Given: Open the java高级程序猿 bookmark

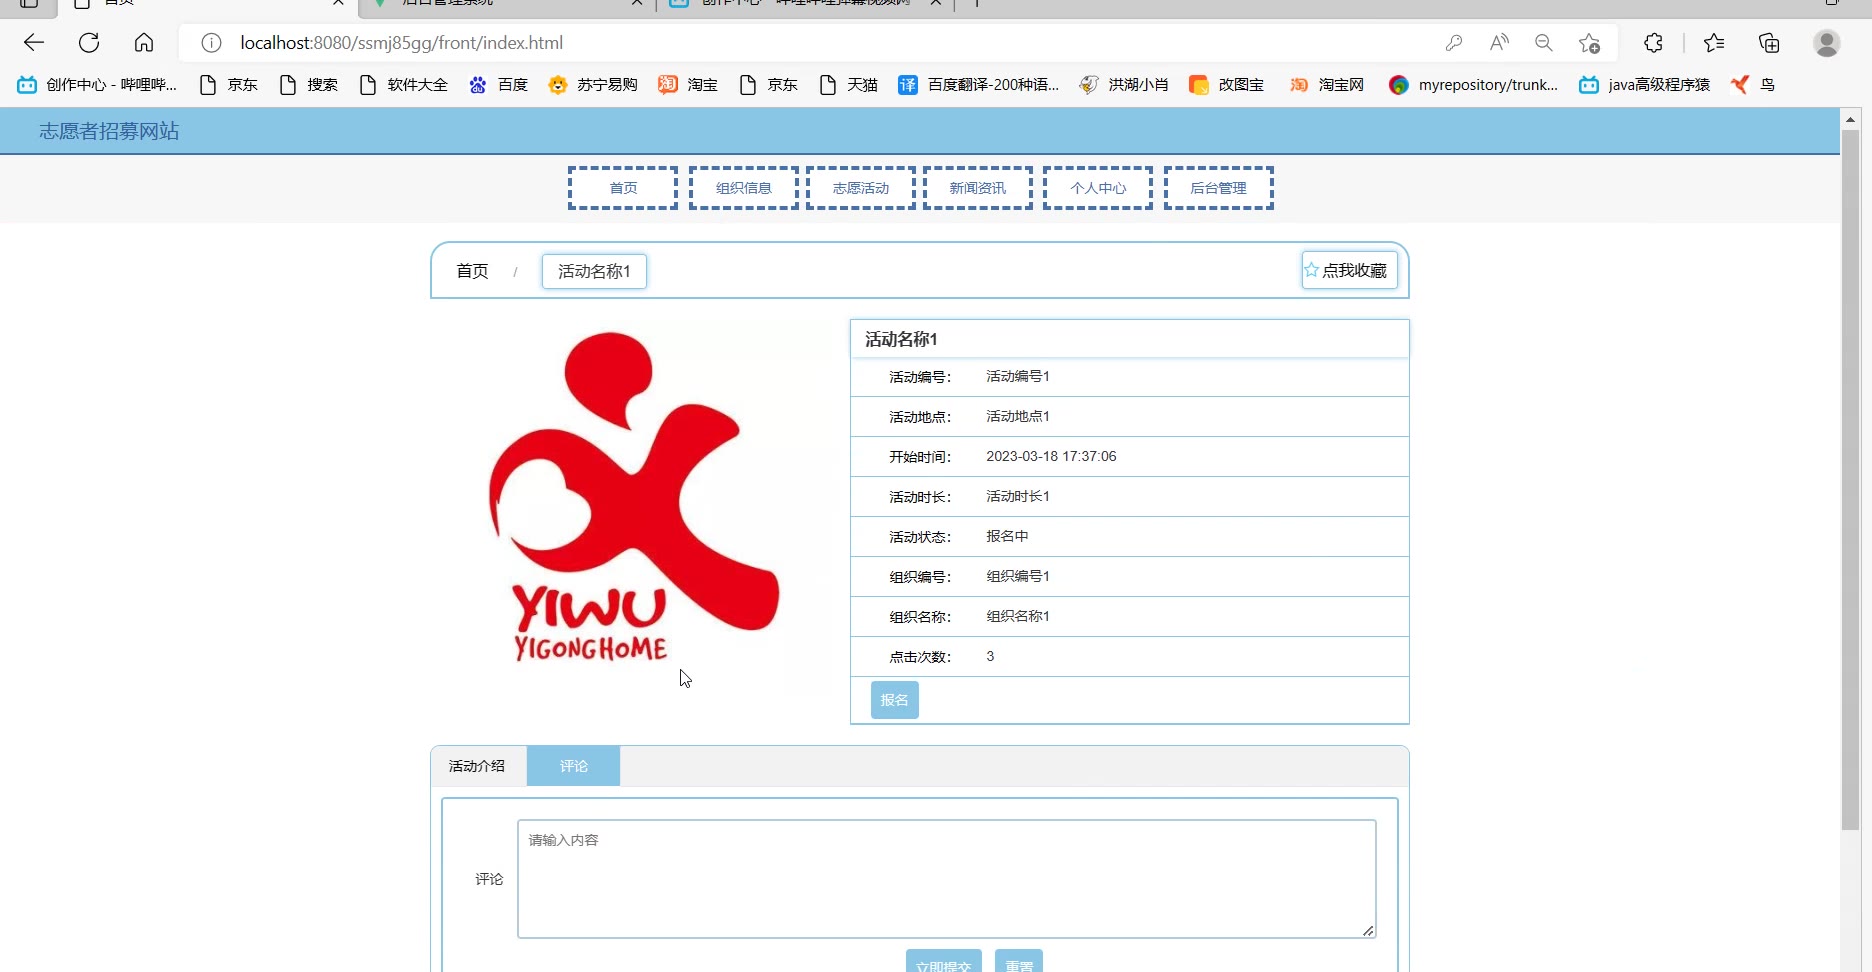Looking at the screenshot, I should (1644, 85).
